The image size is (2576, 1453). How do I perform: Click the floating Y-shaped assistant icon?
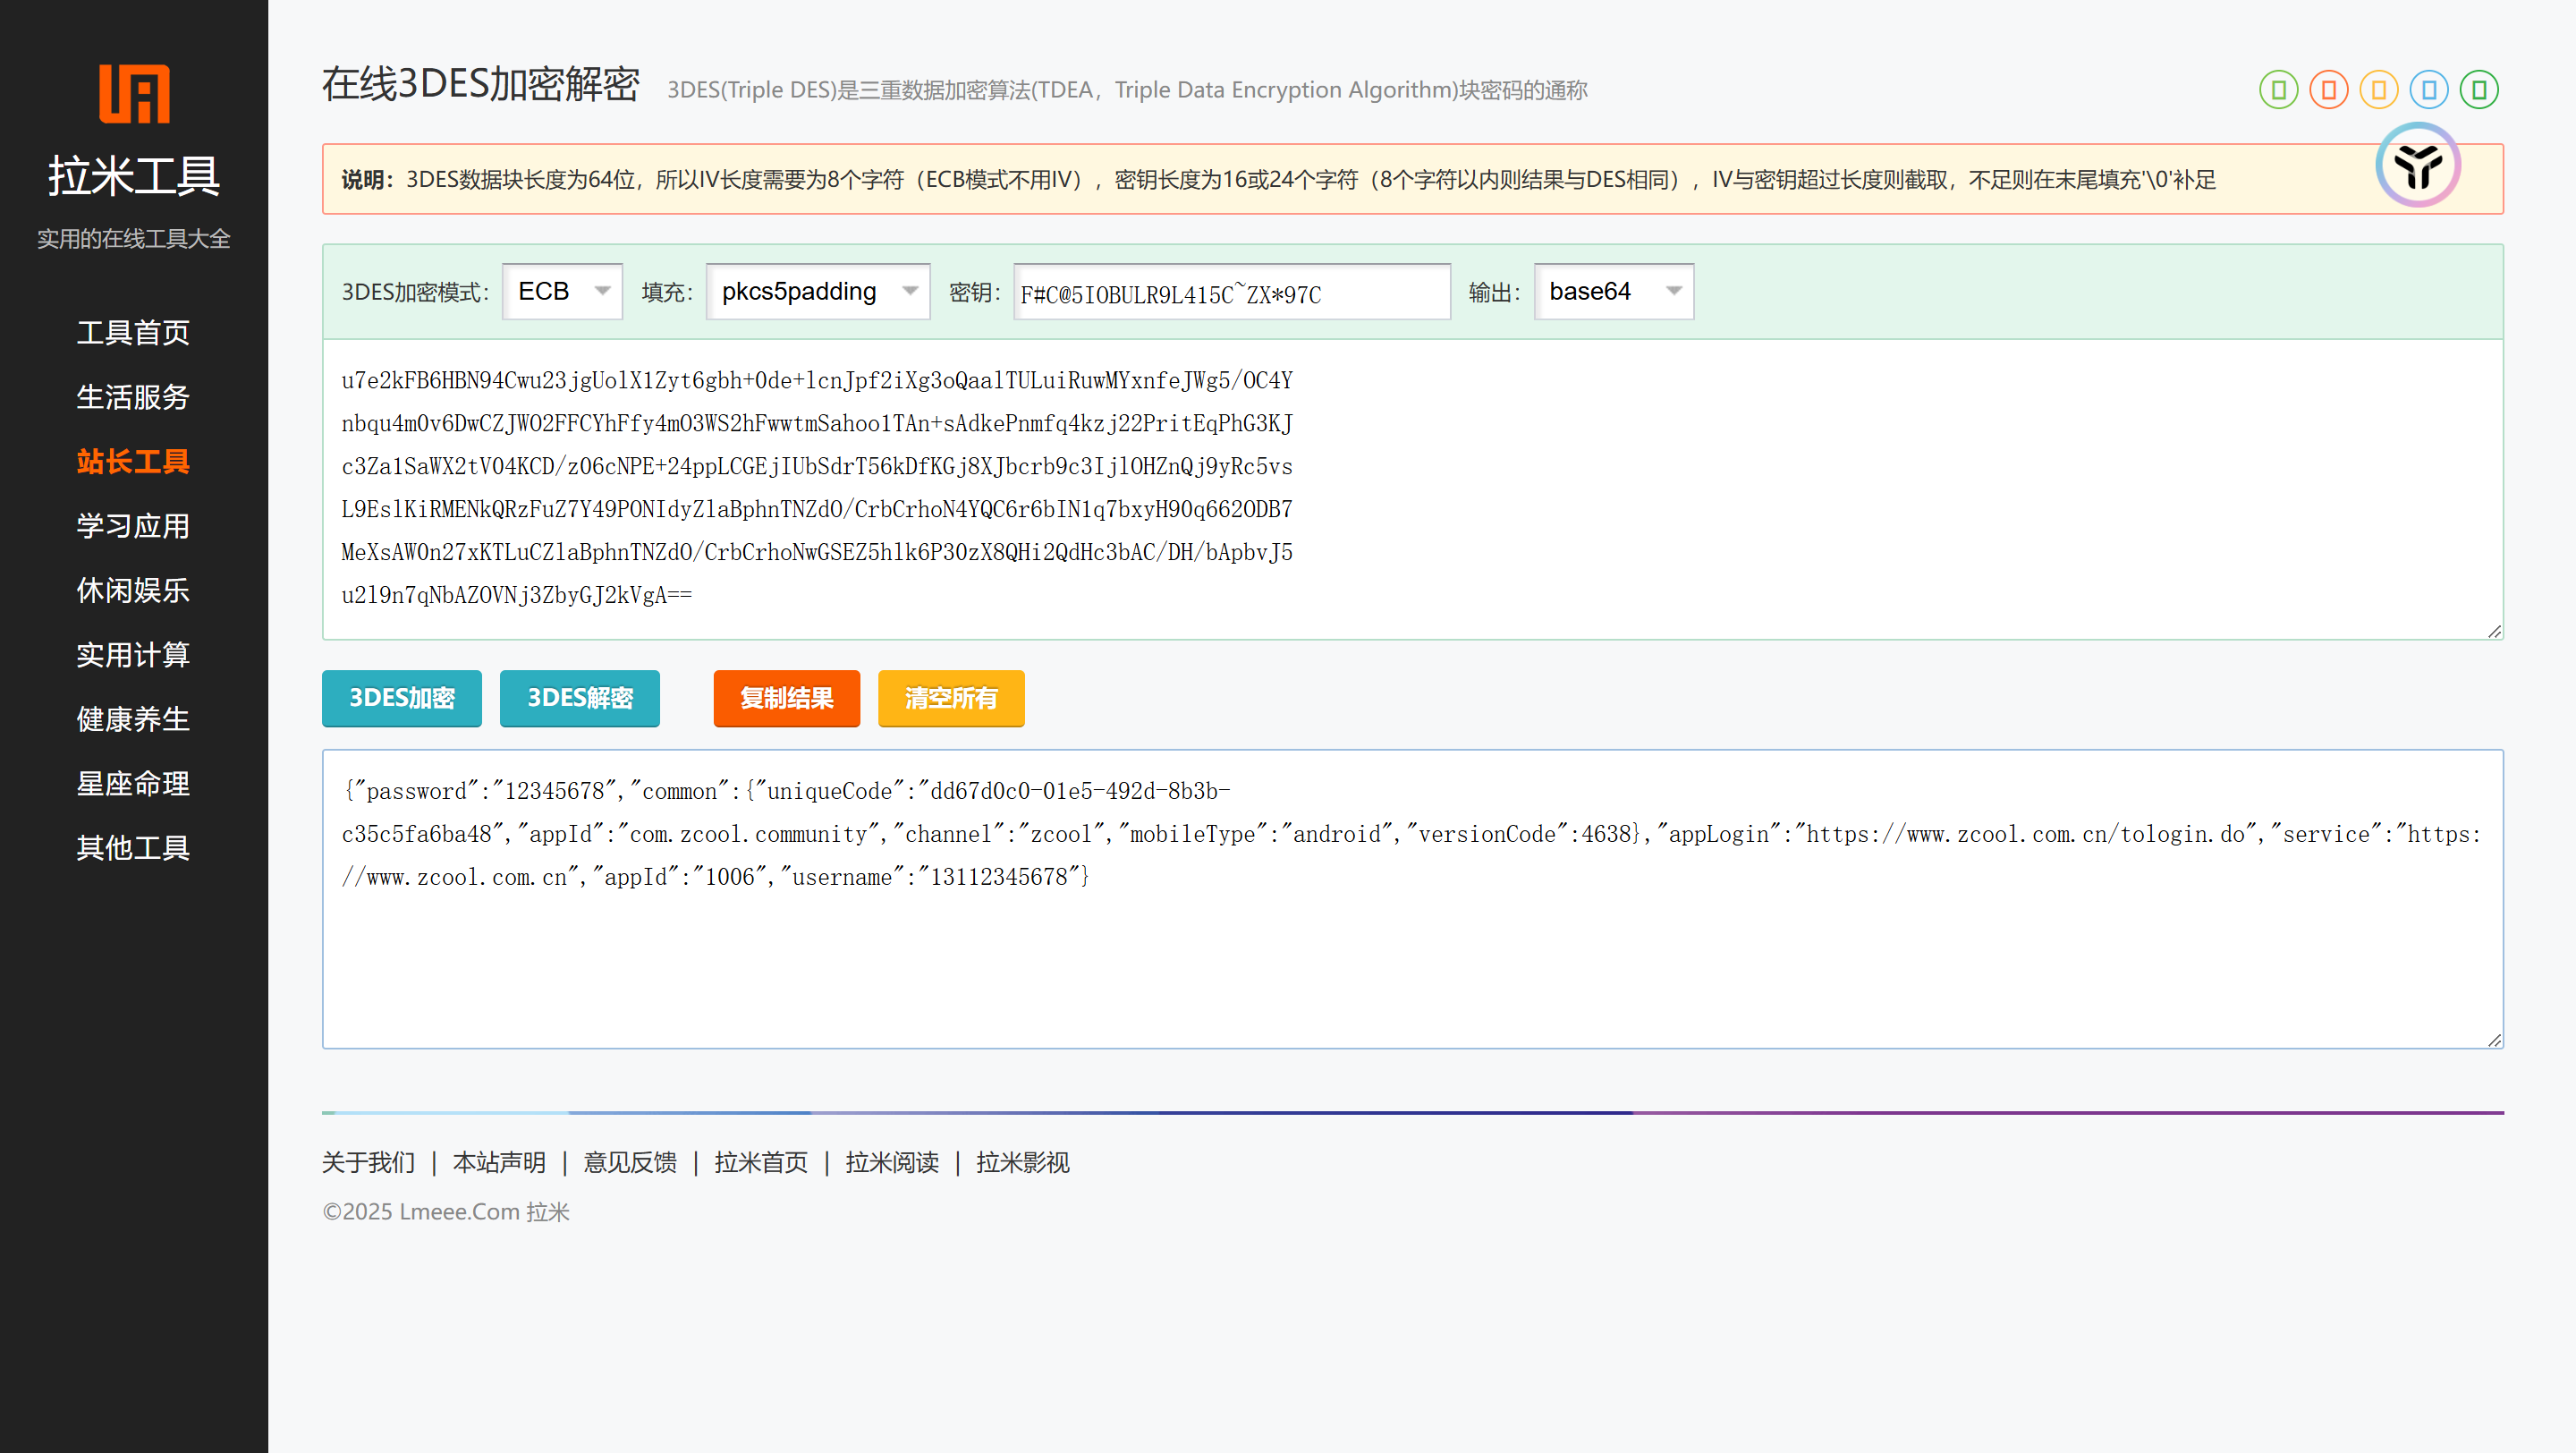(2417, 165)
